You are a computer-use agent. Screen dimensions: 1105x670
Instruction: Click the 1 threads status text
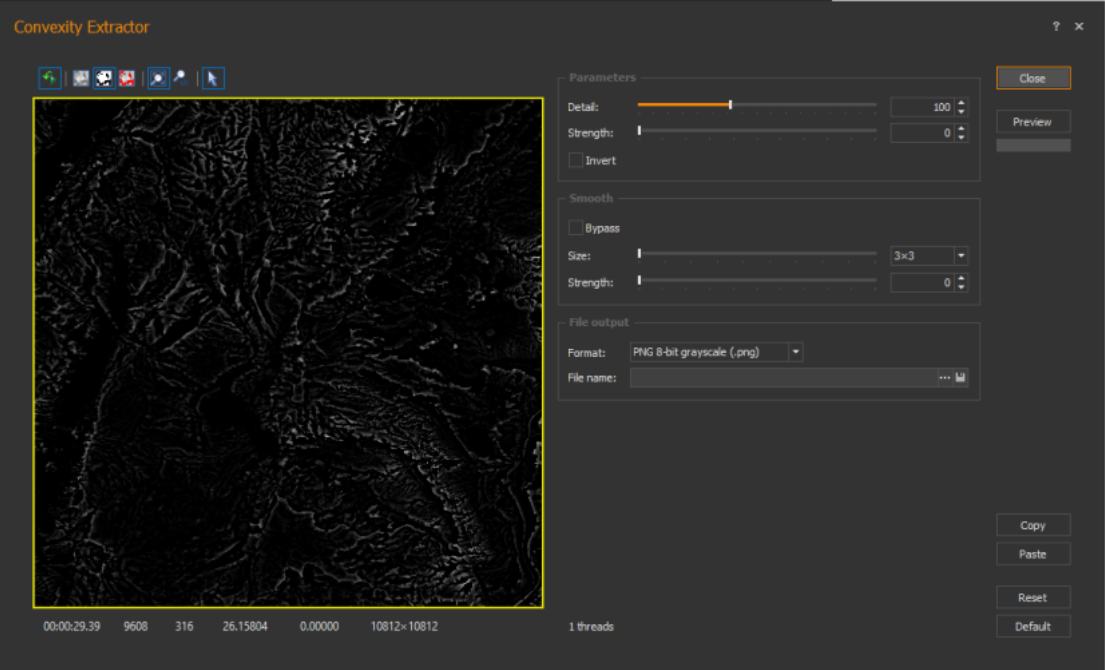591,626
